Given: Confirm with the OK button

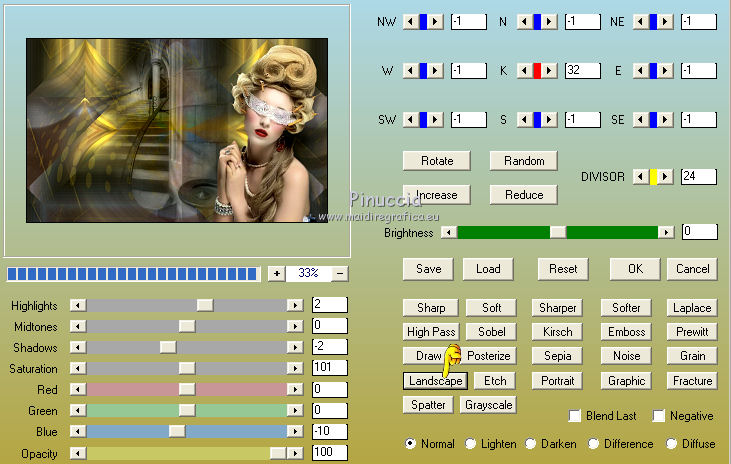Looking at the screenshot, I should point(635,269).
